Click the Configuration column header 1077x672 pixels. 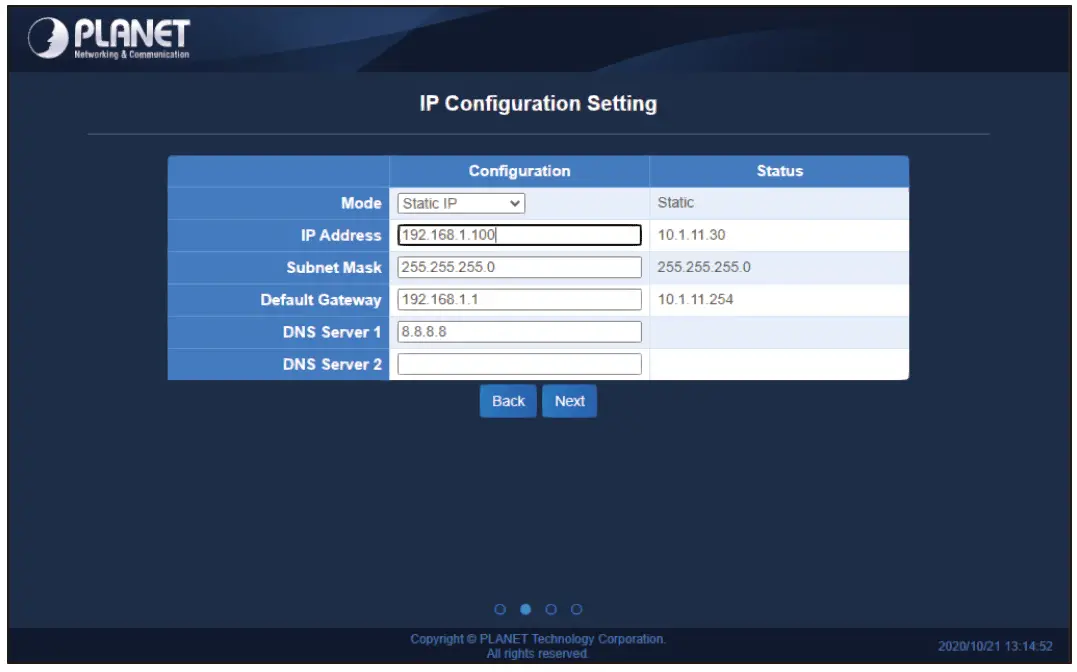pos(520,170)
